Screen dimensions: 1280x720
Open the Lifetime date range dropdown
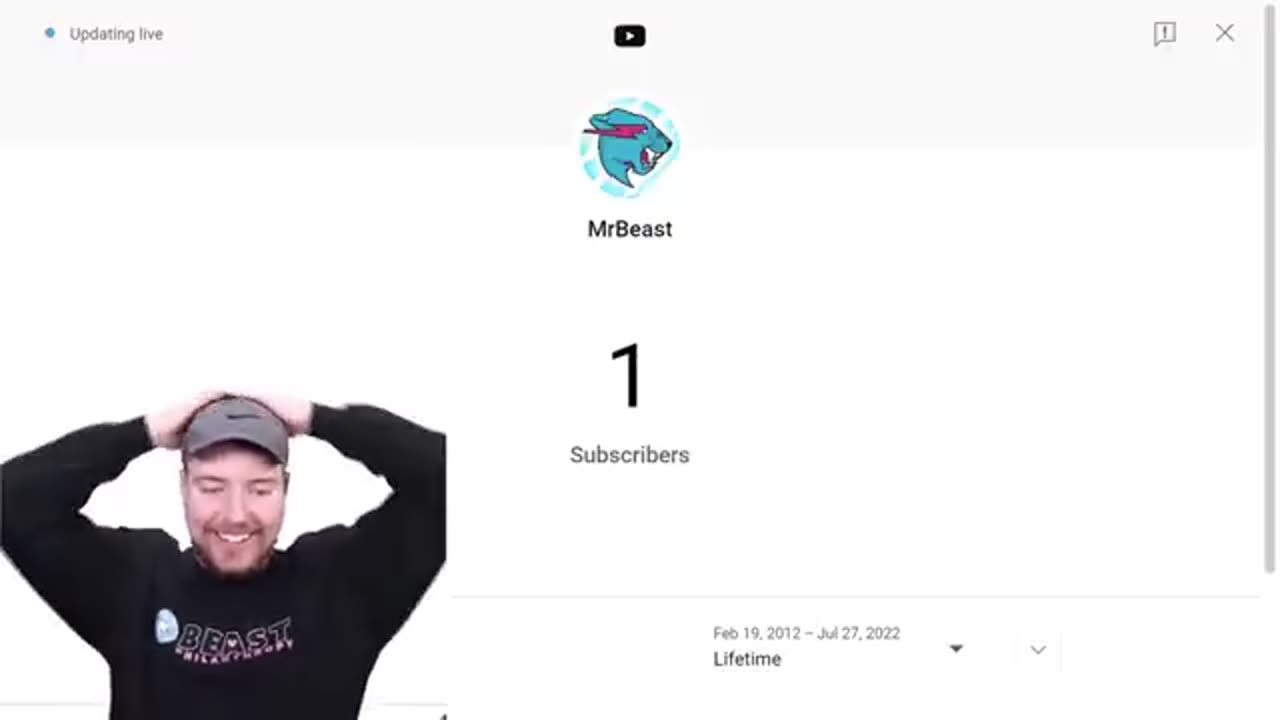[838, 648]
